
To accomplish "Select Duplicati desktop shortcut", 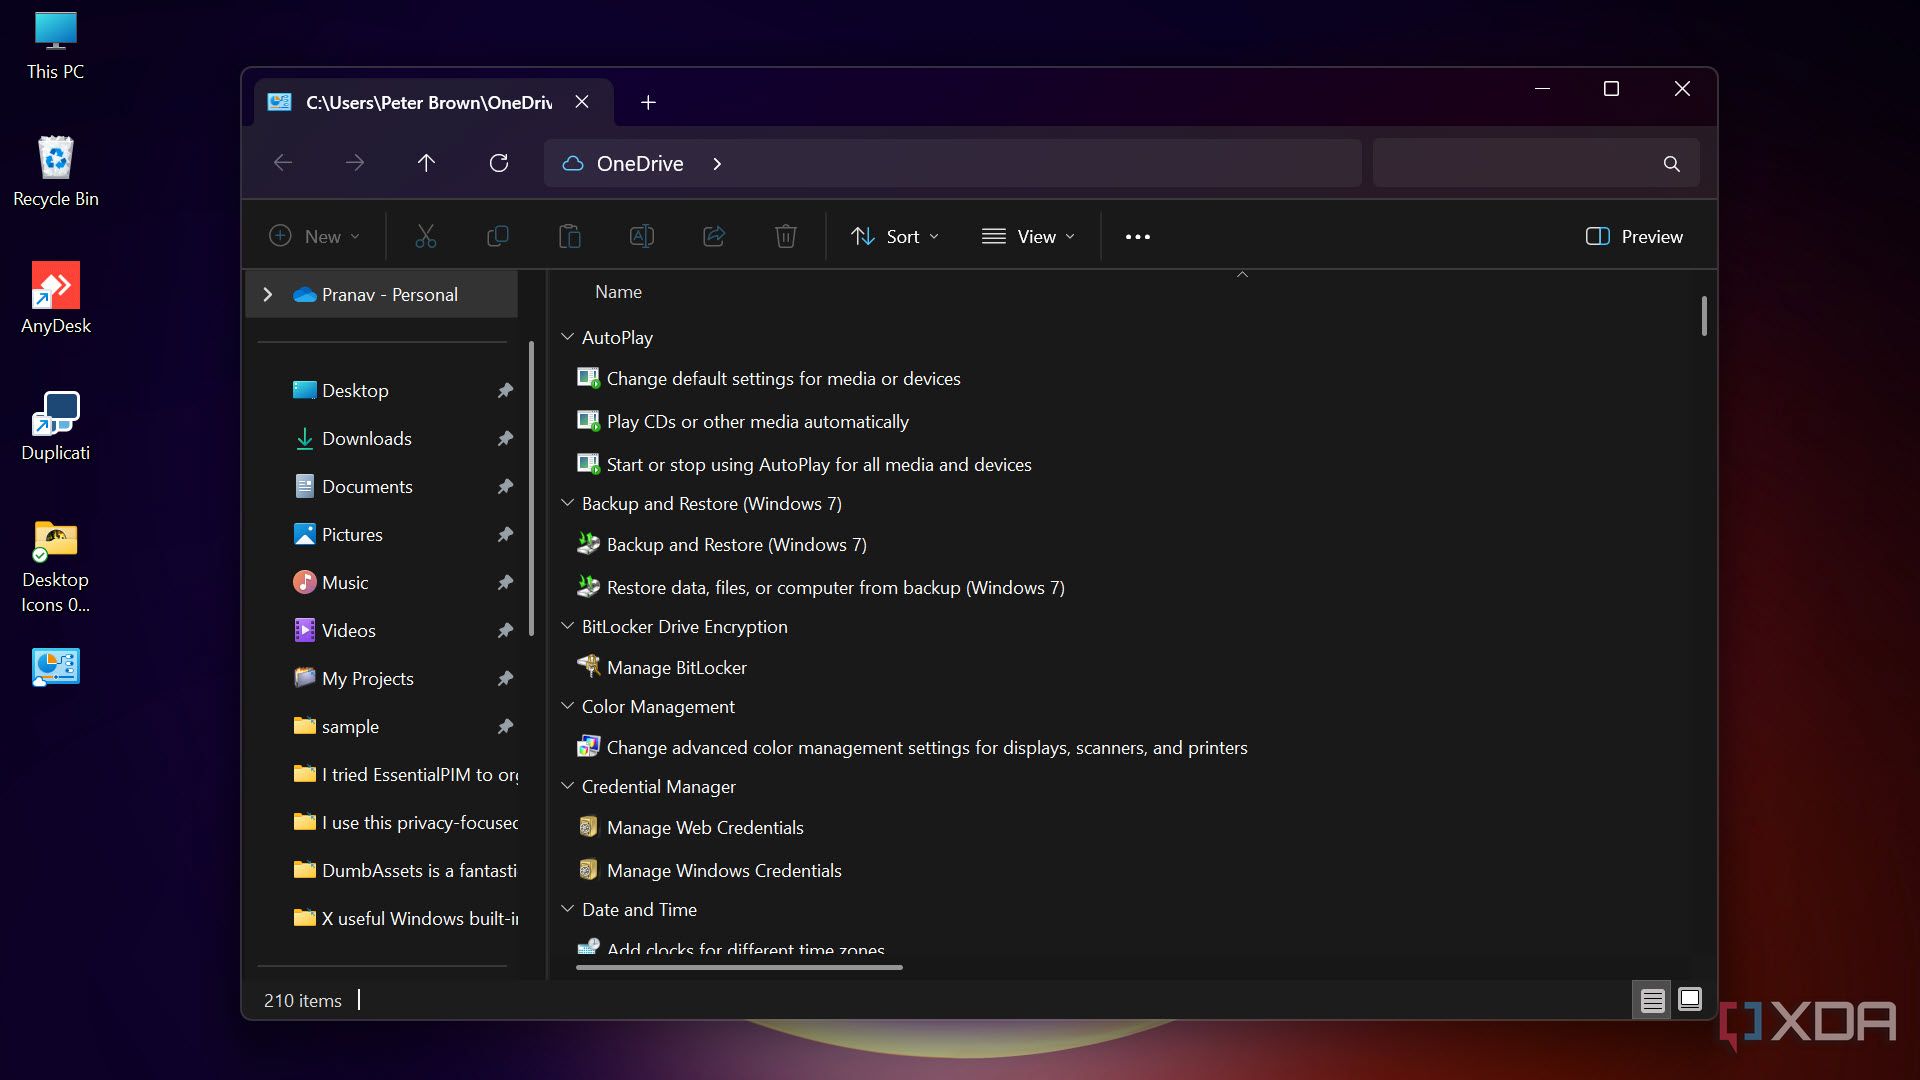I will (56, 426).
